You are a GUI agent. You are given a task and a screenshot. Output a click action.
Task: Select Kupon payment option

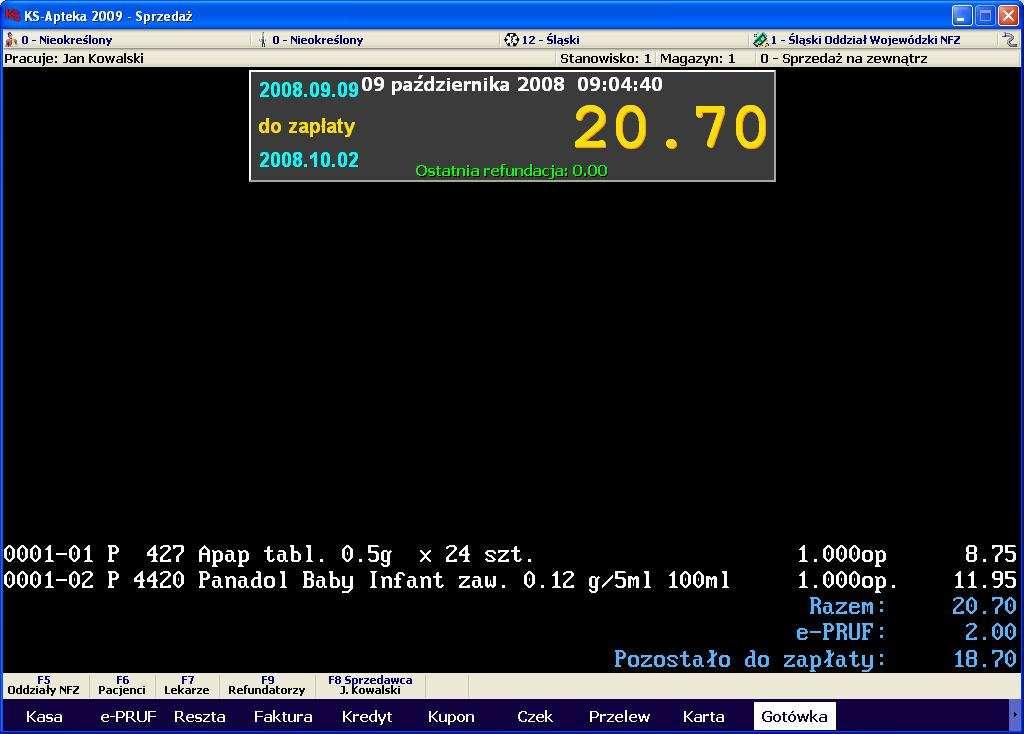click(451, 716)
